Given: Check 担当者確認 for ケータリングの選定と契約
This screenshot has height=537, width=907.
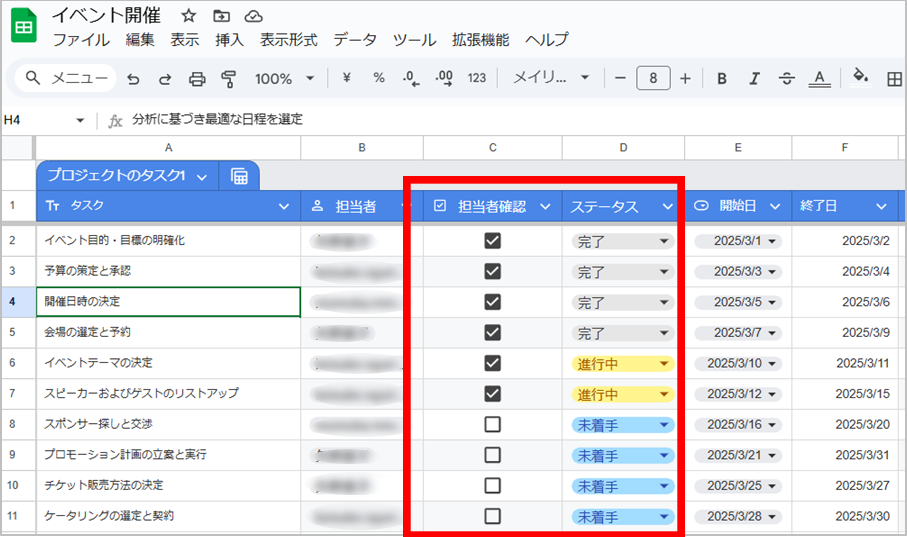Looking at the screenshot, I should coord(492,516).
